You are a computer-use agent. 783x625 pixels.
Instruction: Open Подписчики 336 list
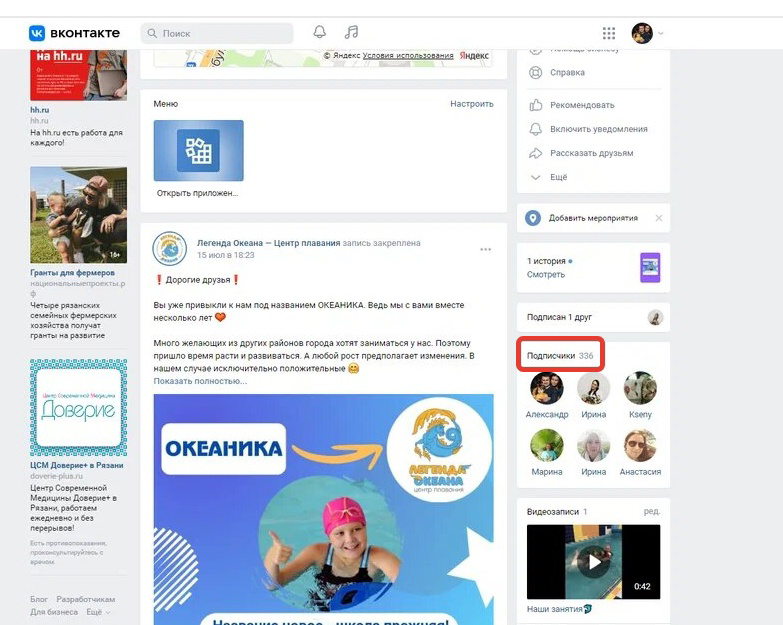point(560,356)
